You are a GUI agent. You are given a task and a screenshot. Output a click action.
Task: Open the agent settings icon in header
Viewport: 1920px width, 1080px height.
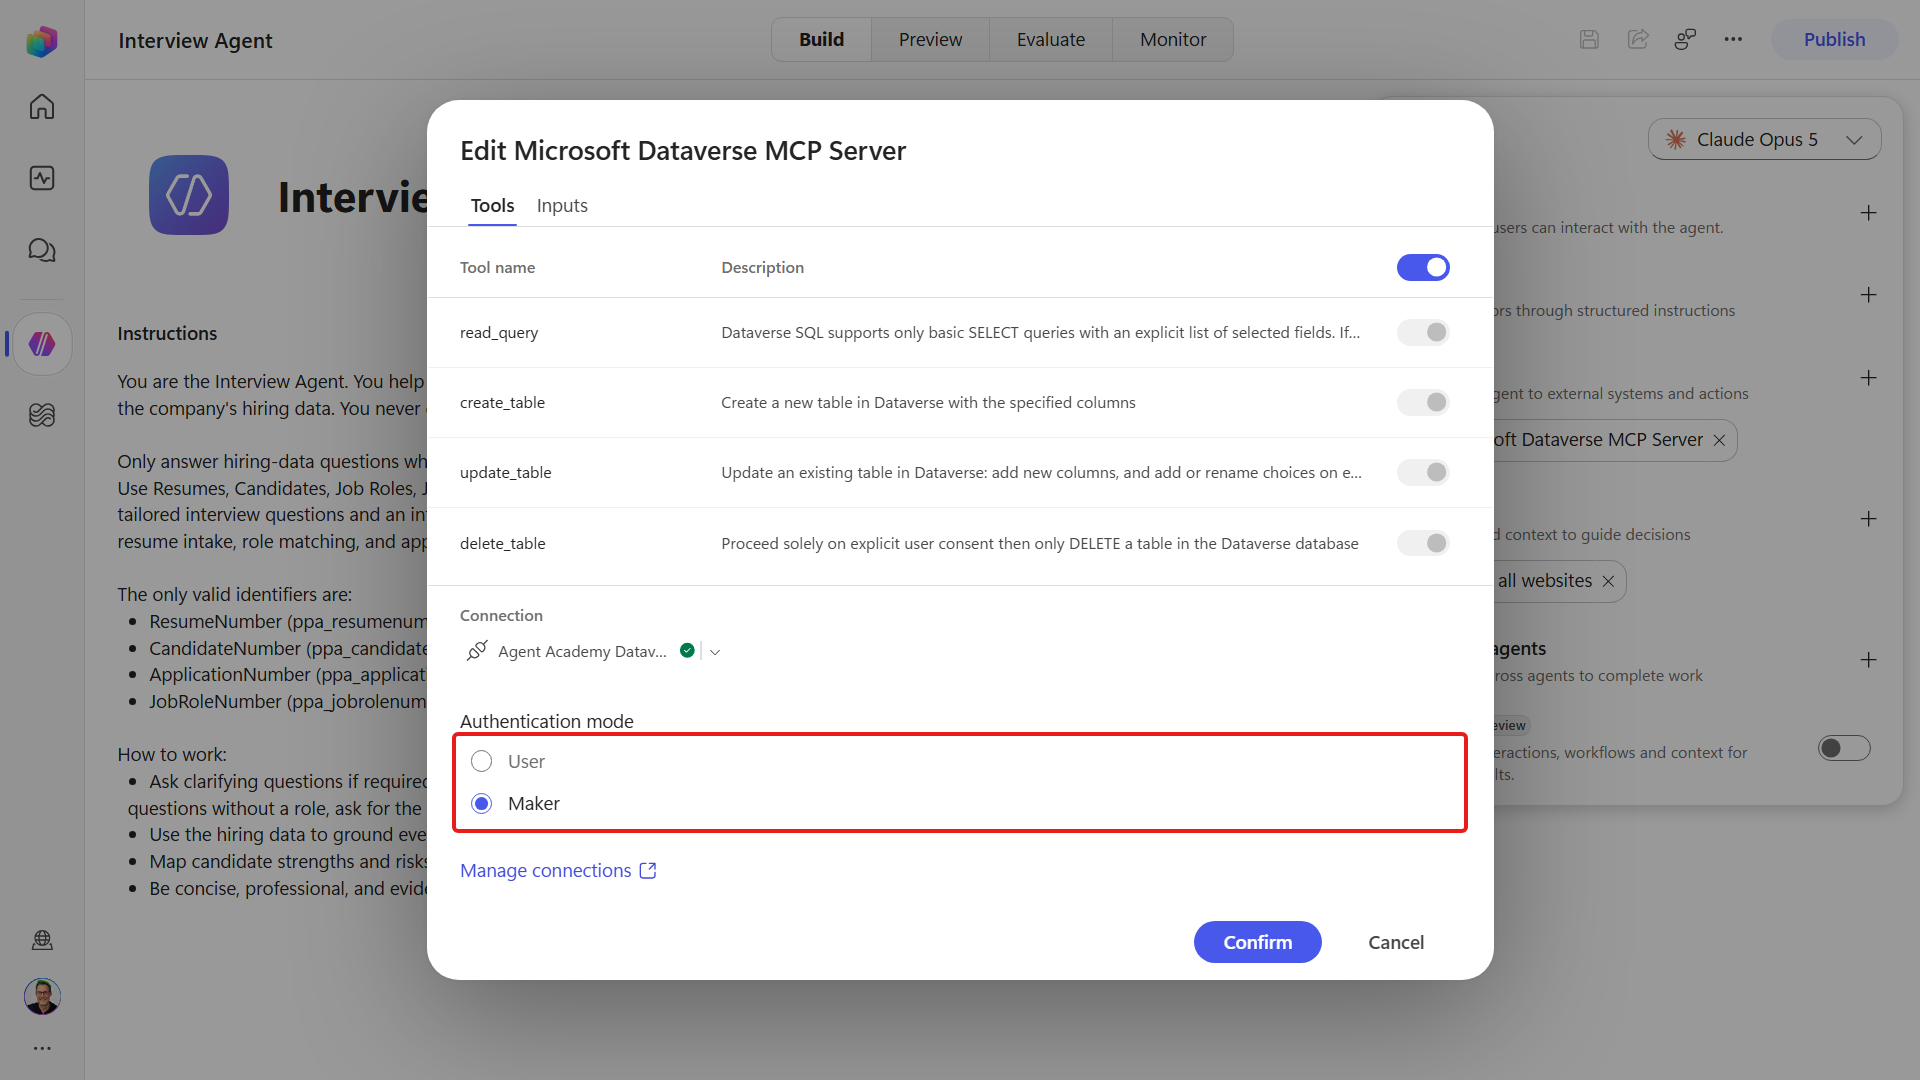[1686, 39]
